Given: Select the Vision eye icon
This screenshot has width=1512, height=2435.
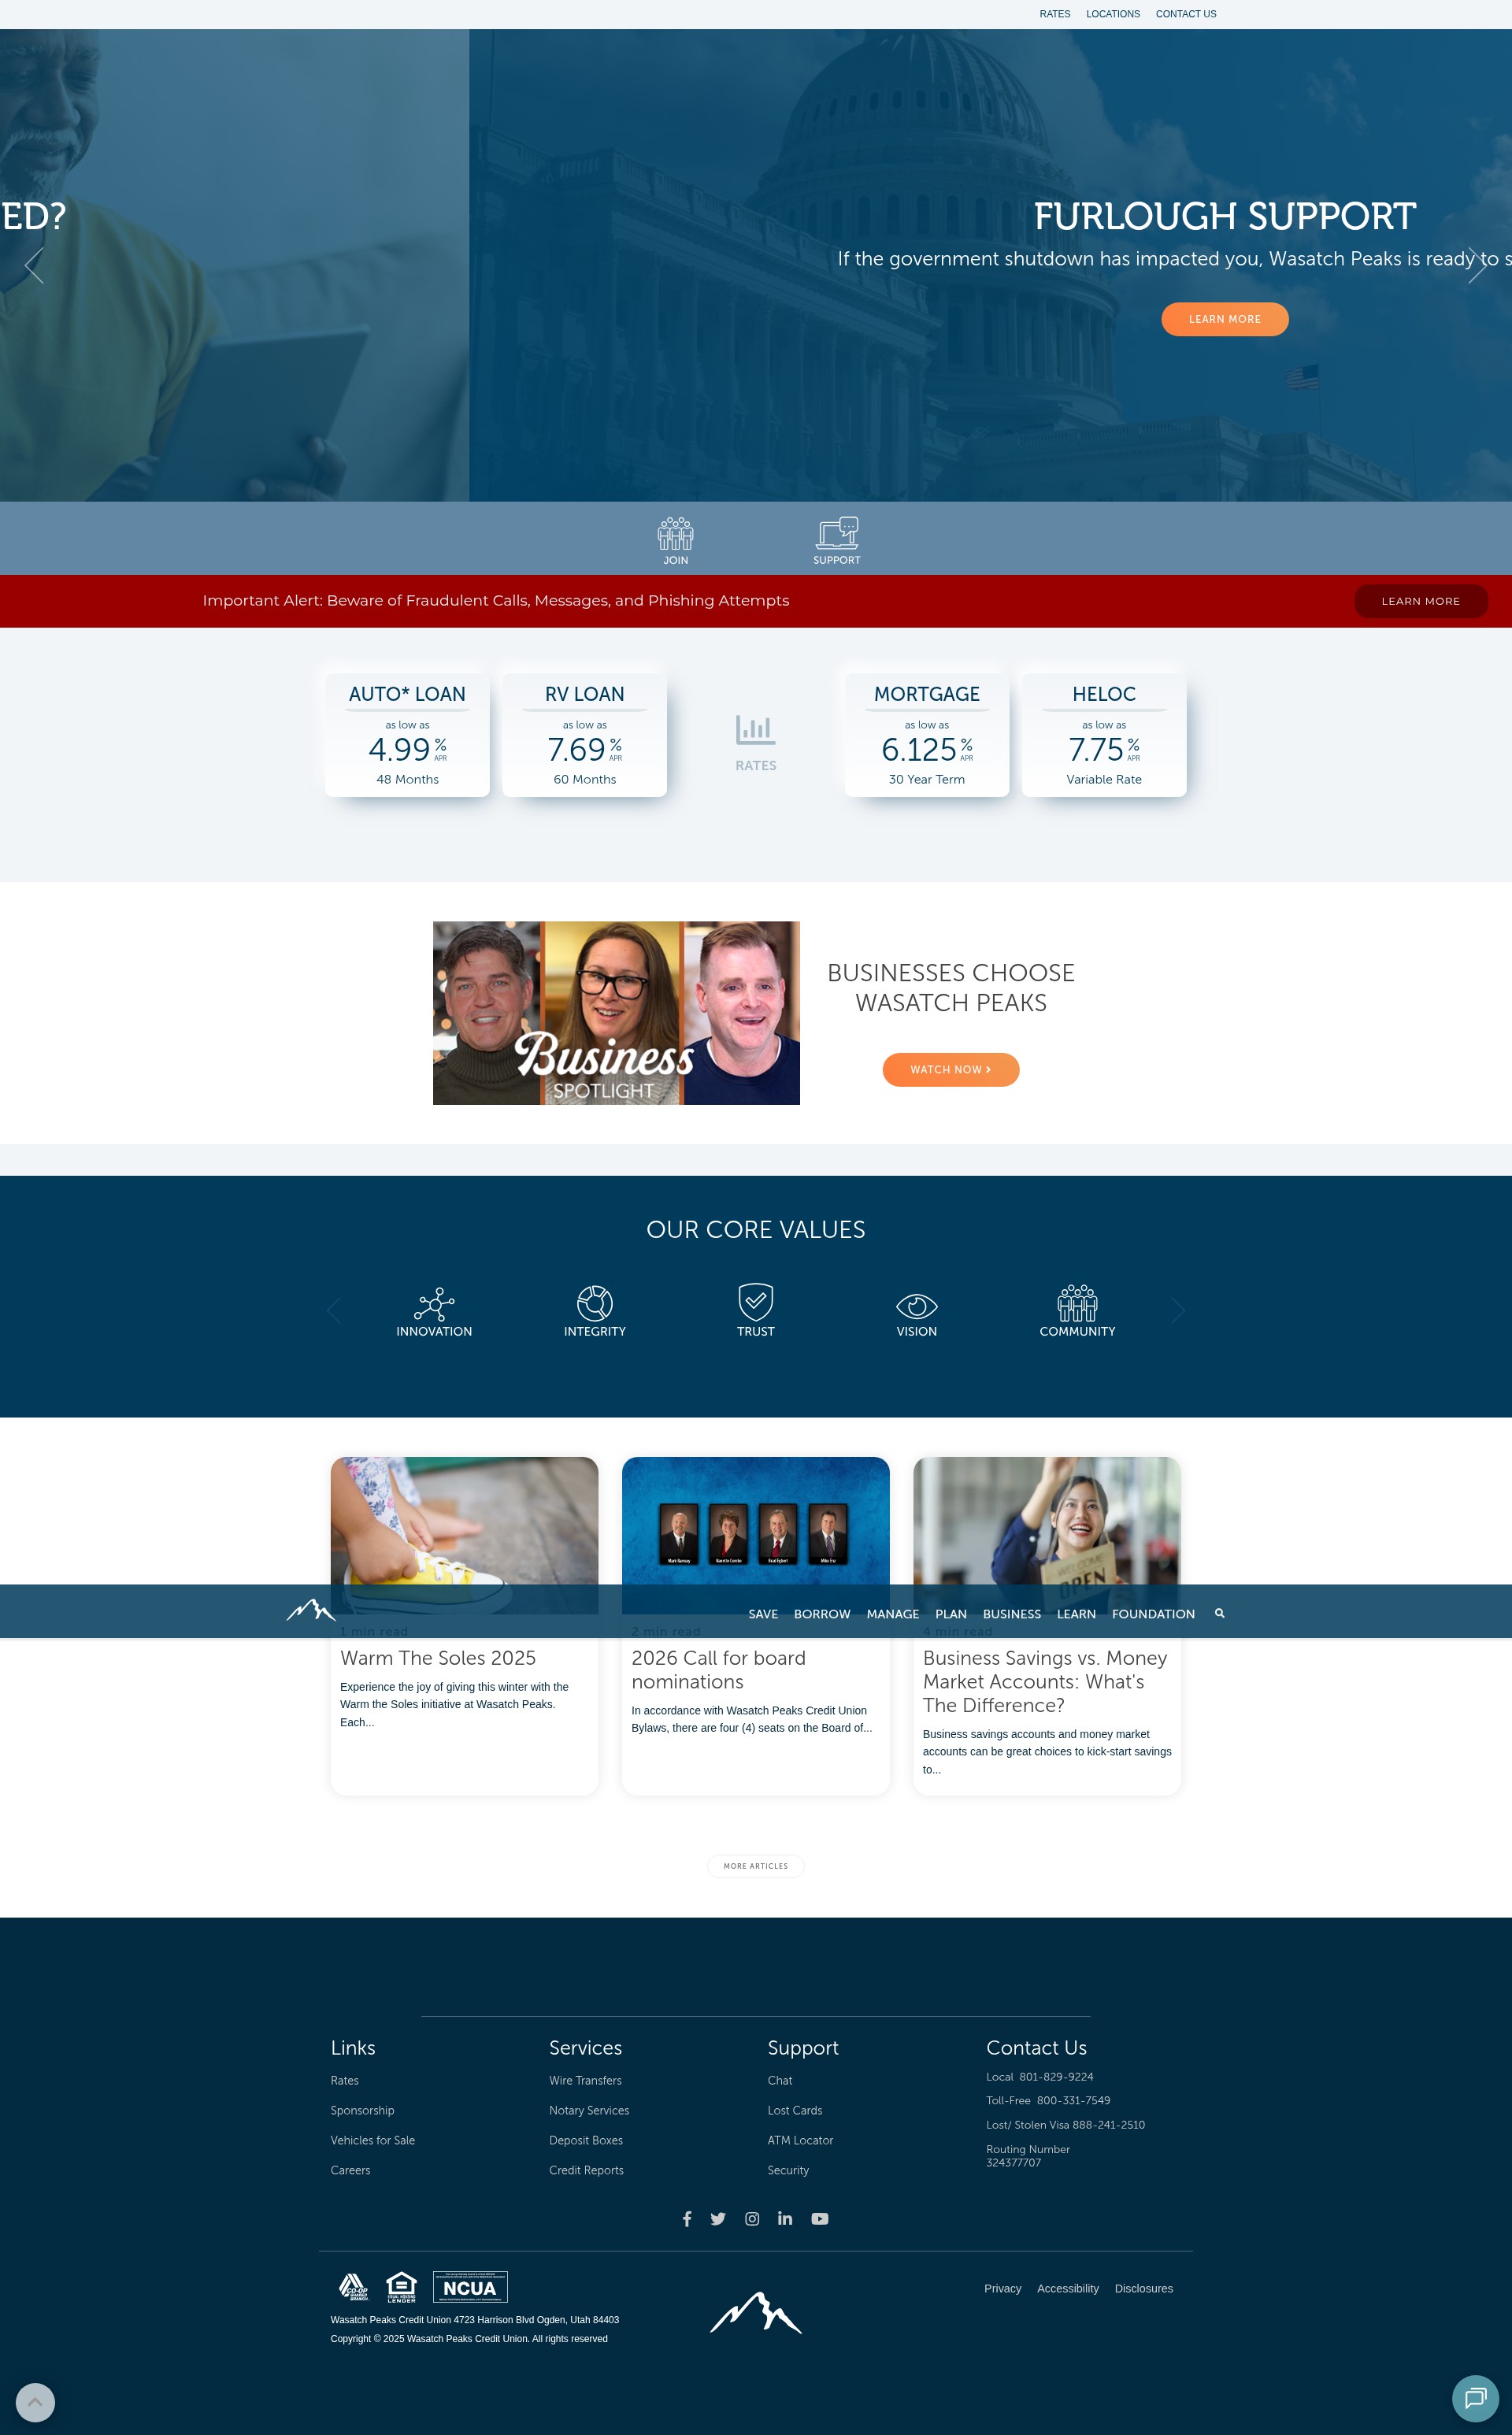Looking at the screenshot, I should (916, 1306).
